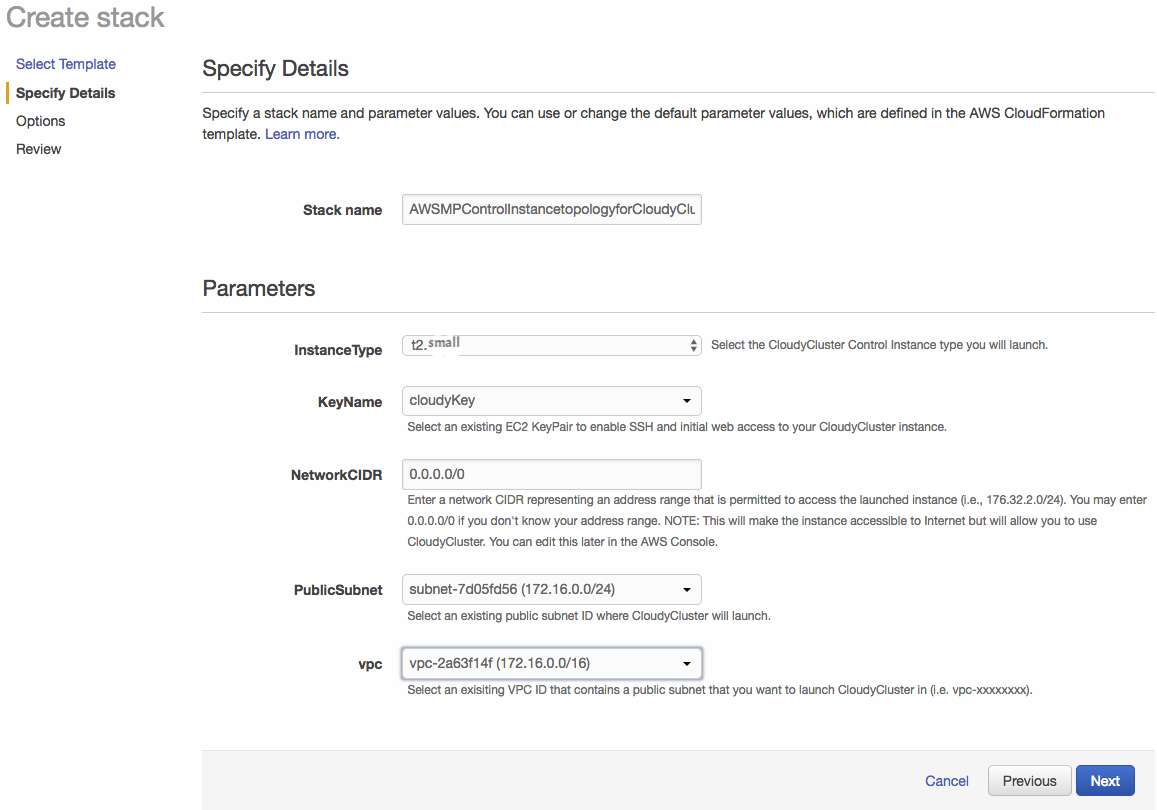
Task: Click the InstanceType field label
Action: coord(338,350)
